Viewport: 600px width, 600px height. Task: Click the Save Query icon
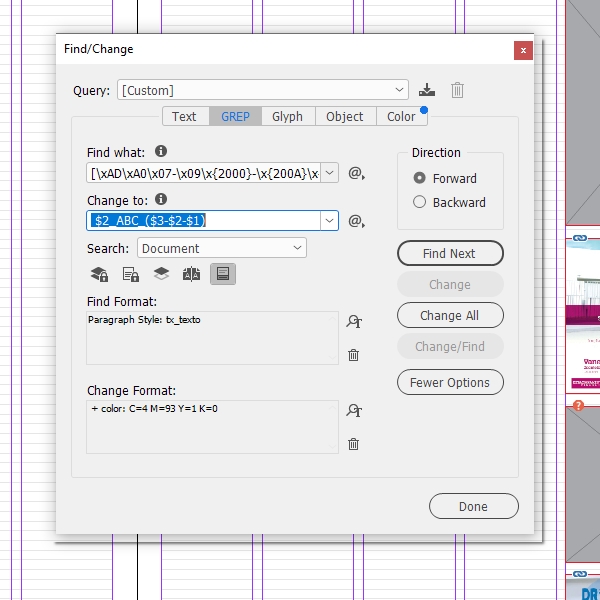428,90
